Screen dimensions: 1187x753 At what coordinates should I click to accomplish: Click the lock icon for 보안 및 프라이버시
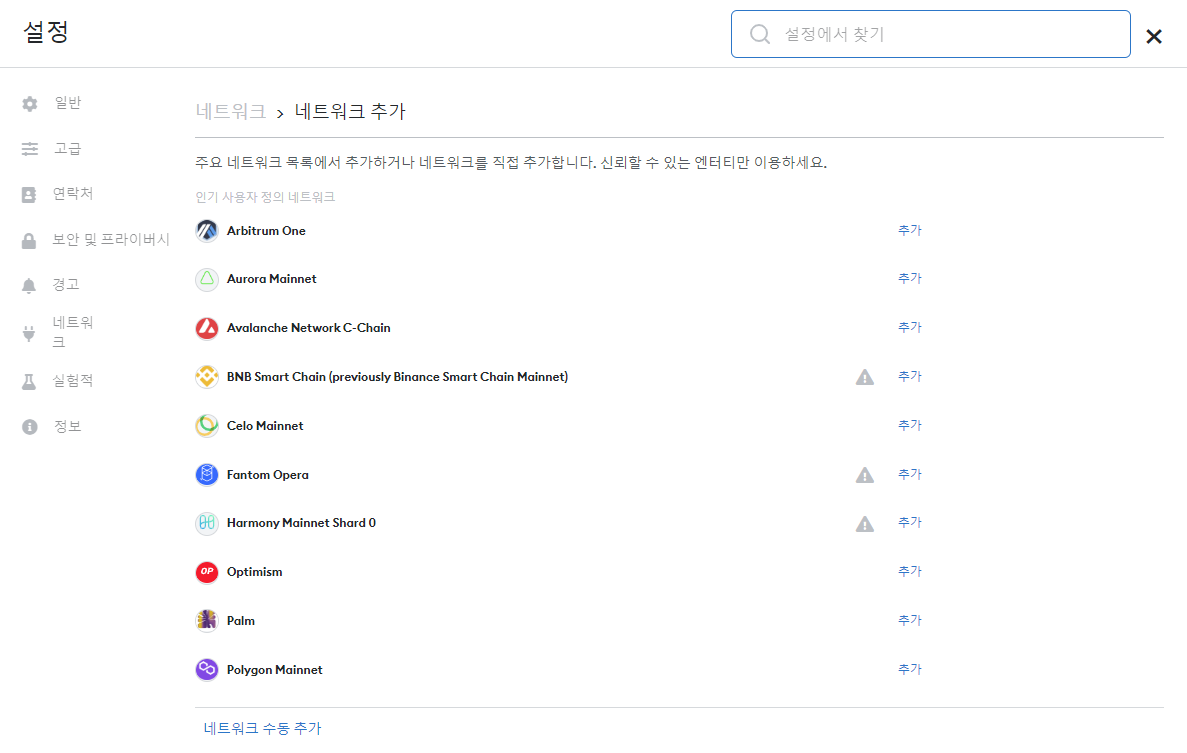(29, 241)
